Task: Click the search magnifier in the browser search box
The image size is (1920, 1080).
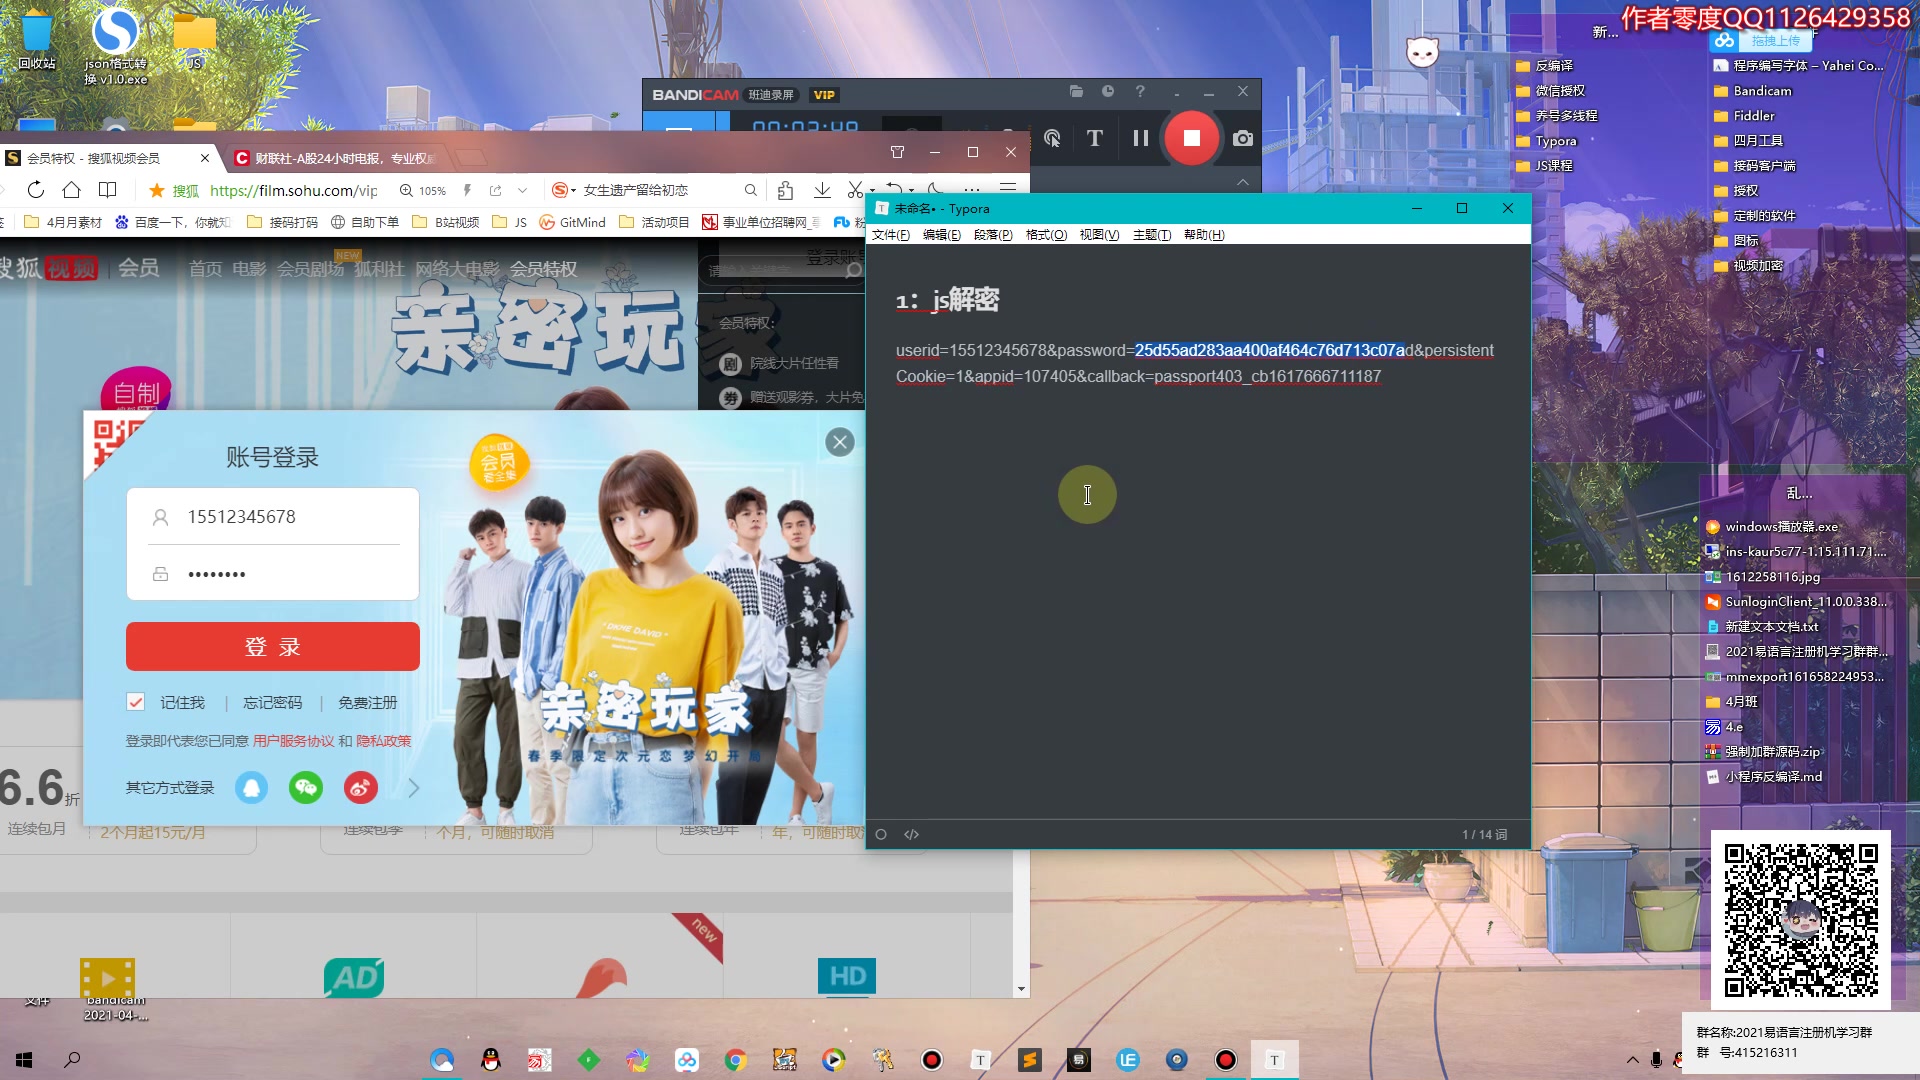Action: pyautogui.click(x=751, y=190)
